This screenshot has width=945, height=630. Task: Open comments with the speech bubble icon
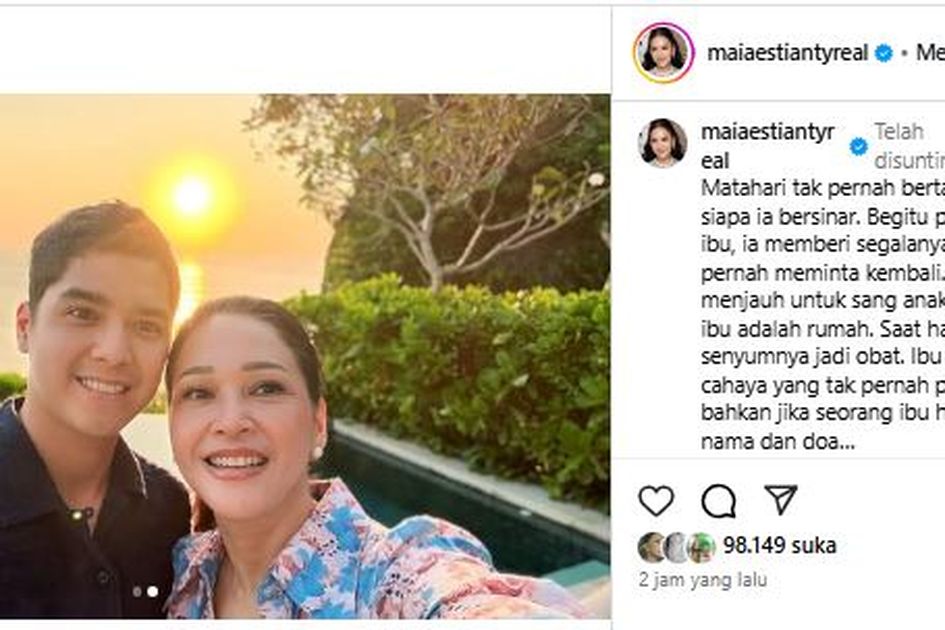pos(718,500)
